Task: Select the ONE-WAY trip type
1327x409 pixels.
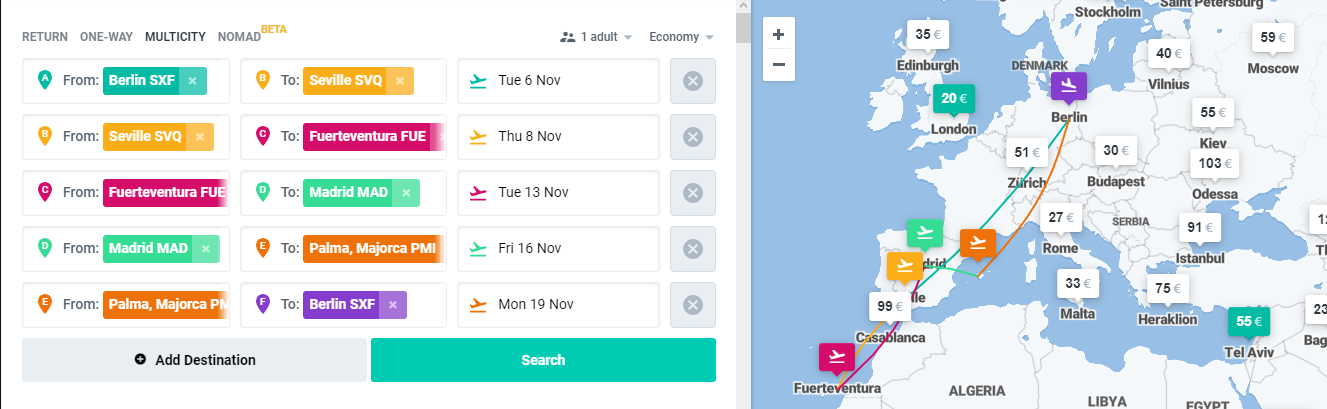Action: tap(106, 37)
